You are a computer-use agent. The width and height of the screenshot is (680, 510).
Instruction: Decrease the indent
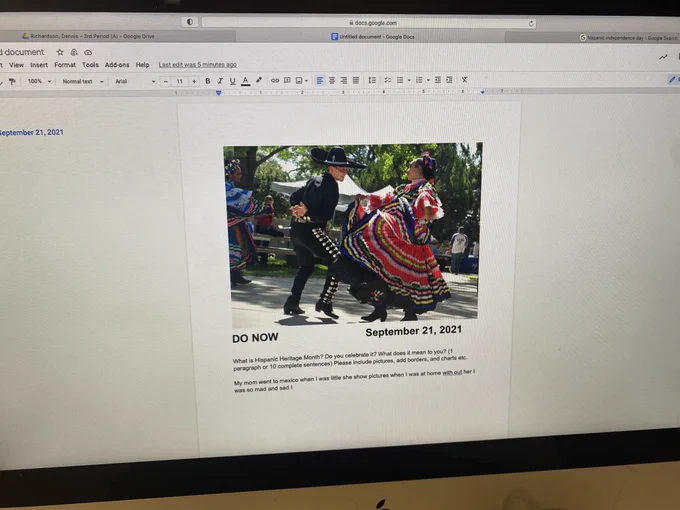pyautogui.click(x=438, y=80)
